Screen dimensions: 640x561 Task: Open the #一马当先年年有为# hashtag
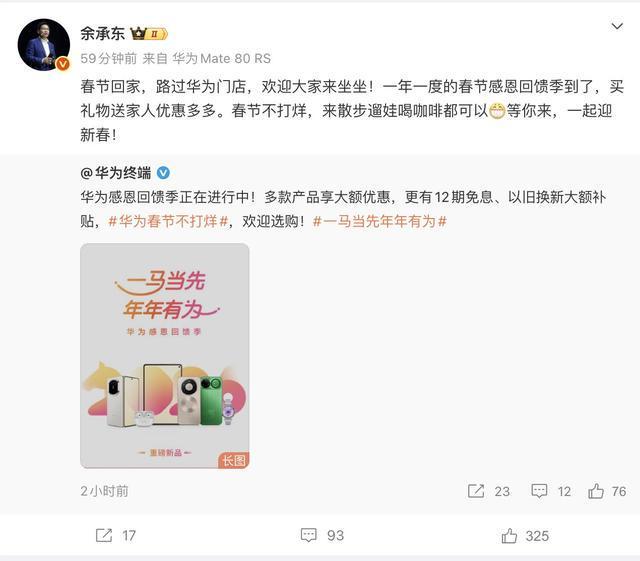click(380, 222)
